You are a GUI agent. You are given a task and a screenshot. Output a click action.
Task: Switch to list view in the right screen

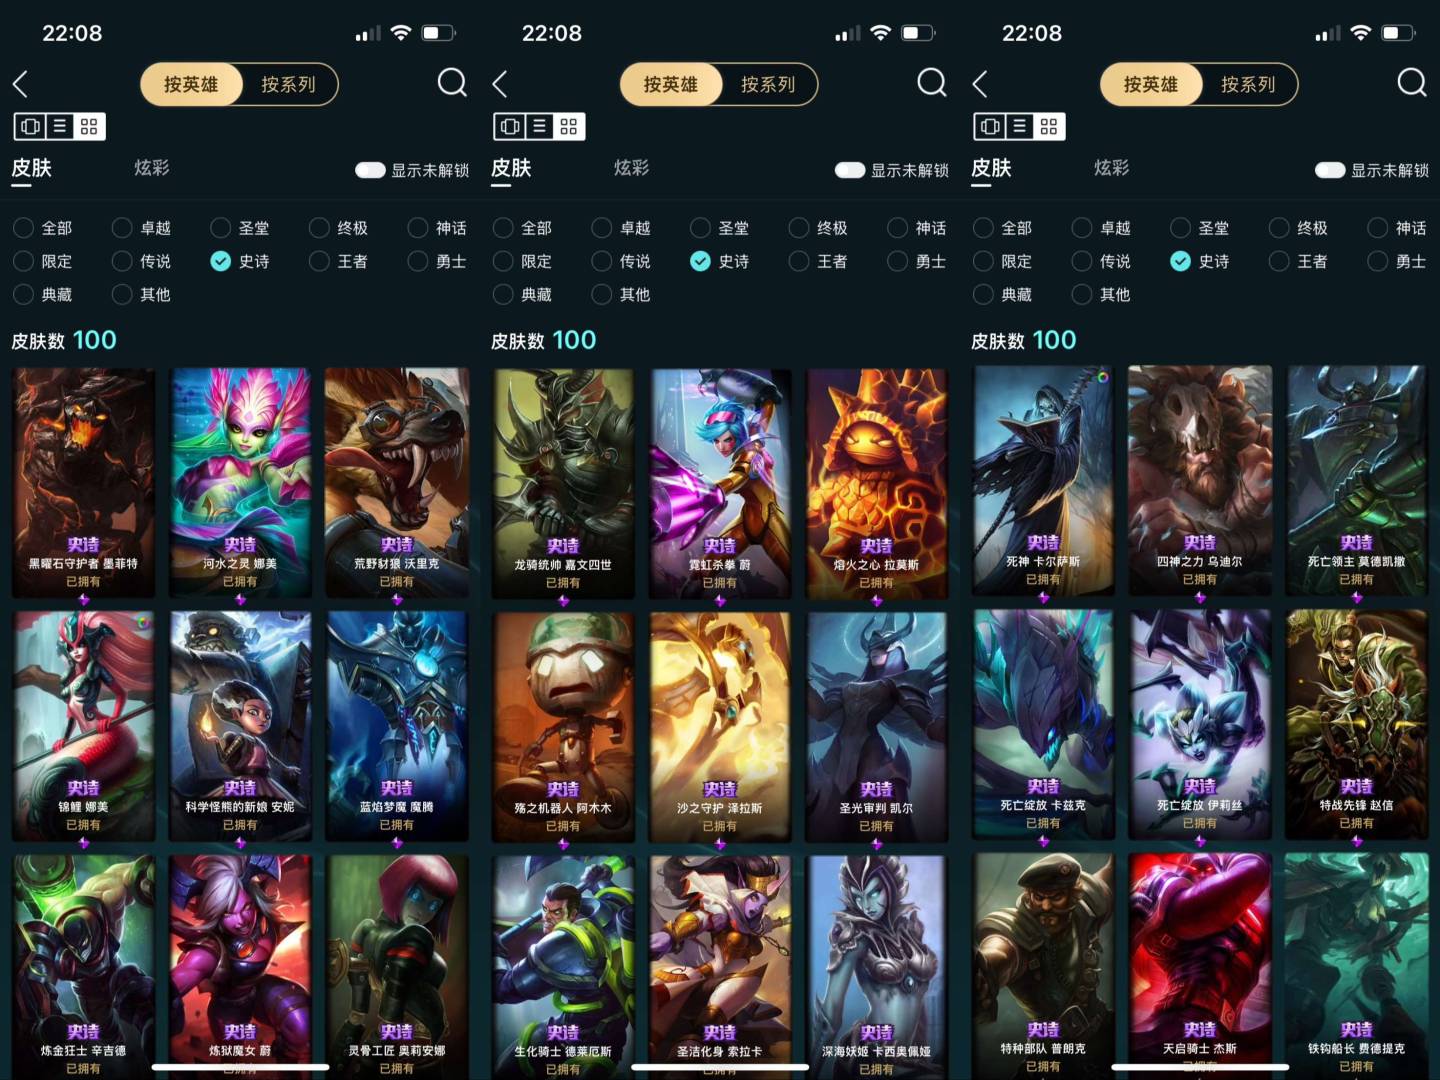coord(1019,126)
